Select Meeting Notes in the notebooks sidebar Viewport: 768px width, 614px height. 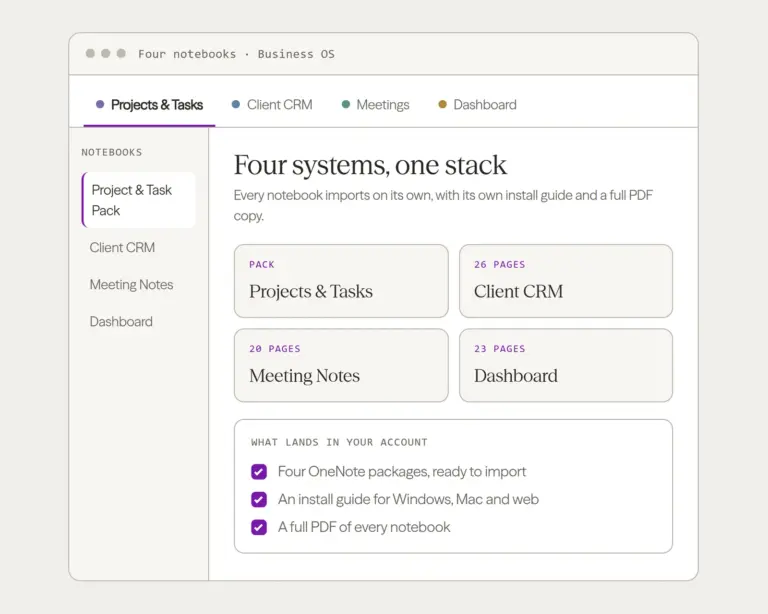131,284
